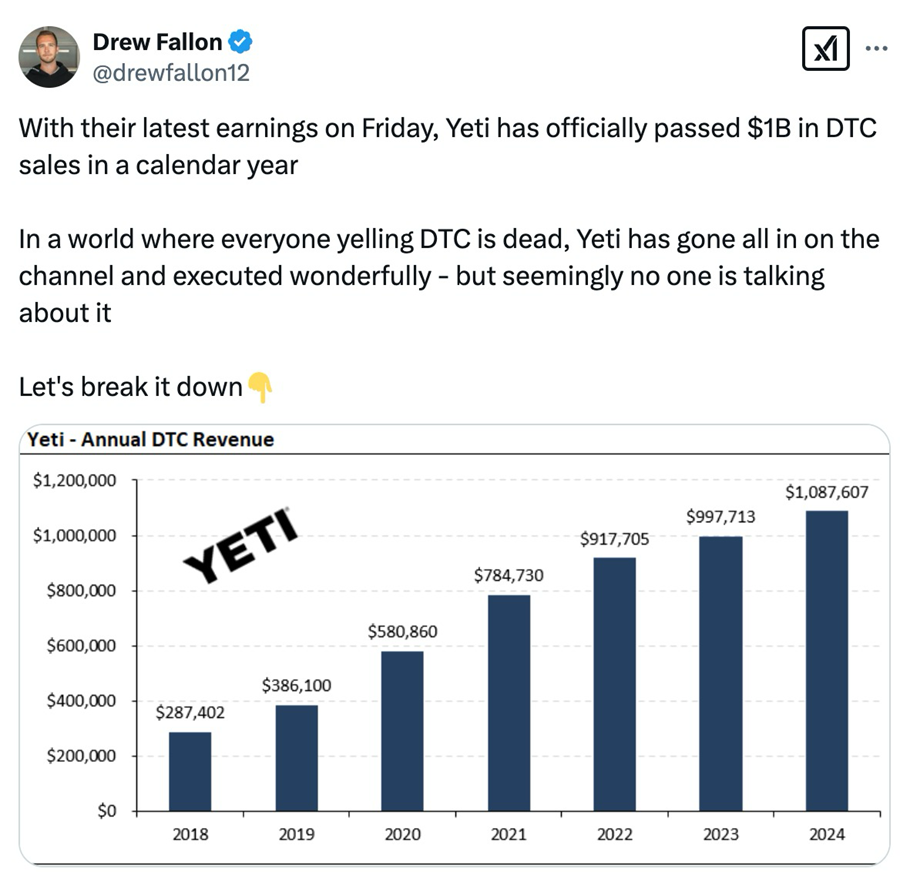Open Drew Fallon's profile from the display name
Viewport: 900px width, 872px height.
pos(156,42)
